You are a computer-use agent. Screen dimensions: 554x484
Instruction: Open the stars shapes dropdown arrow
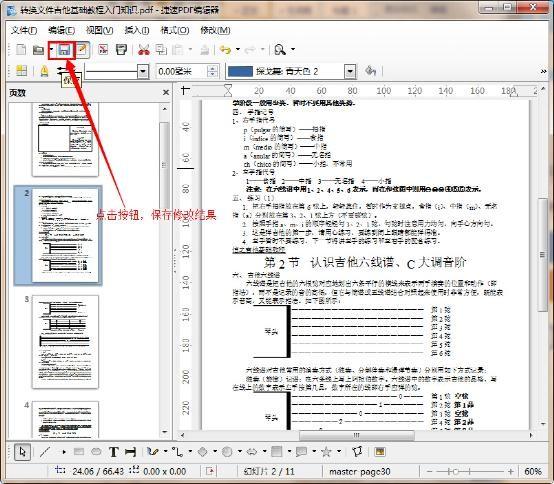click(339, 451)
